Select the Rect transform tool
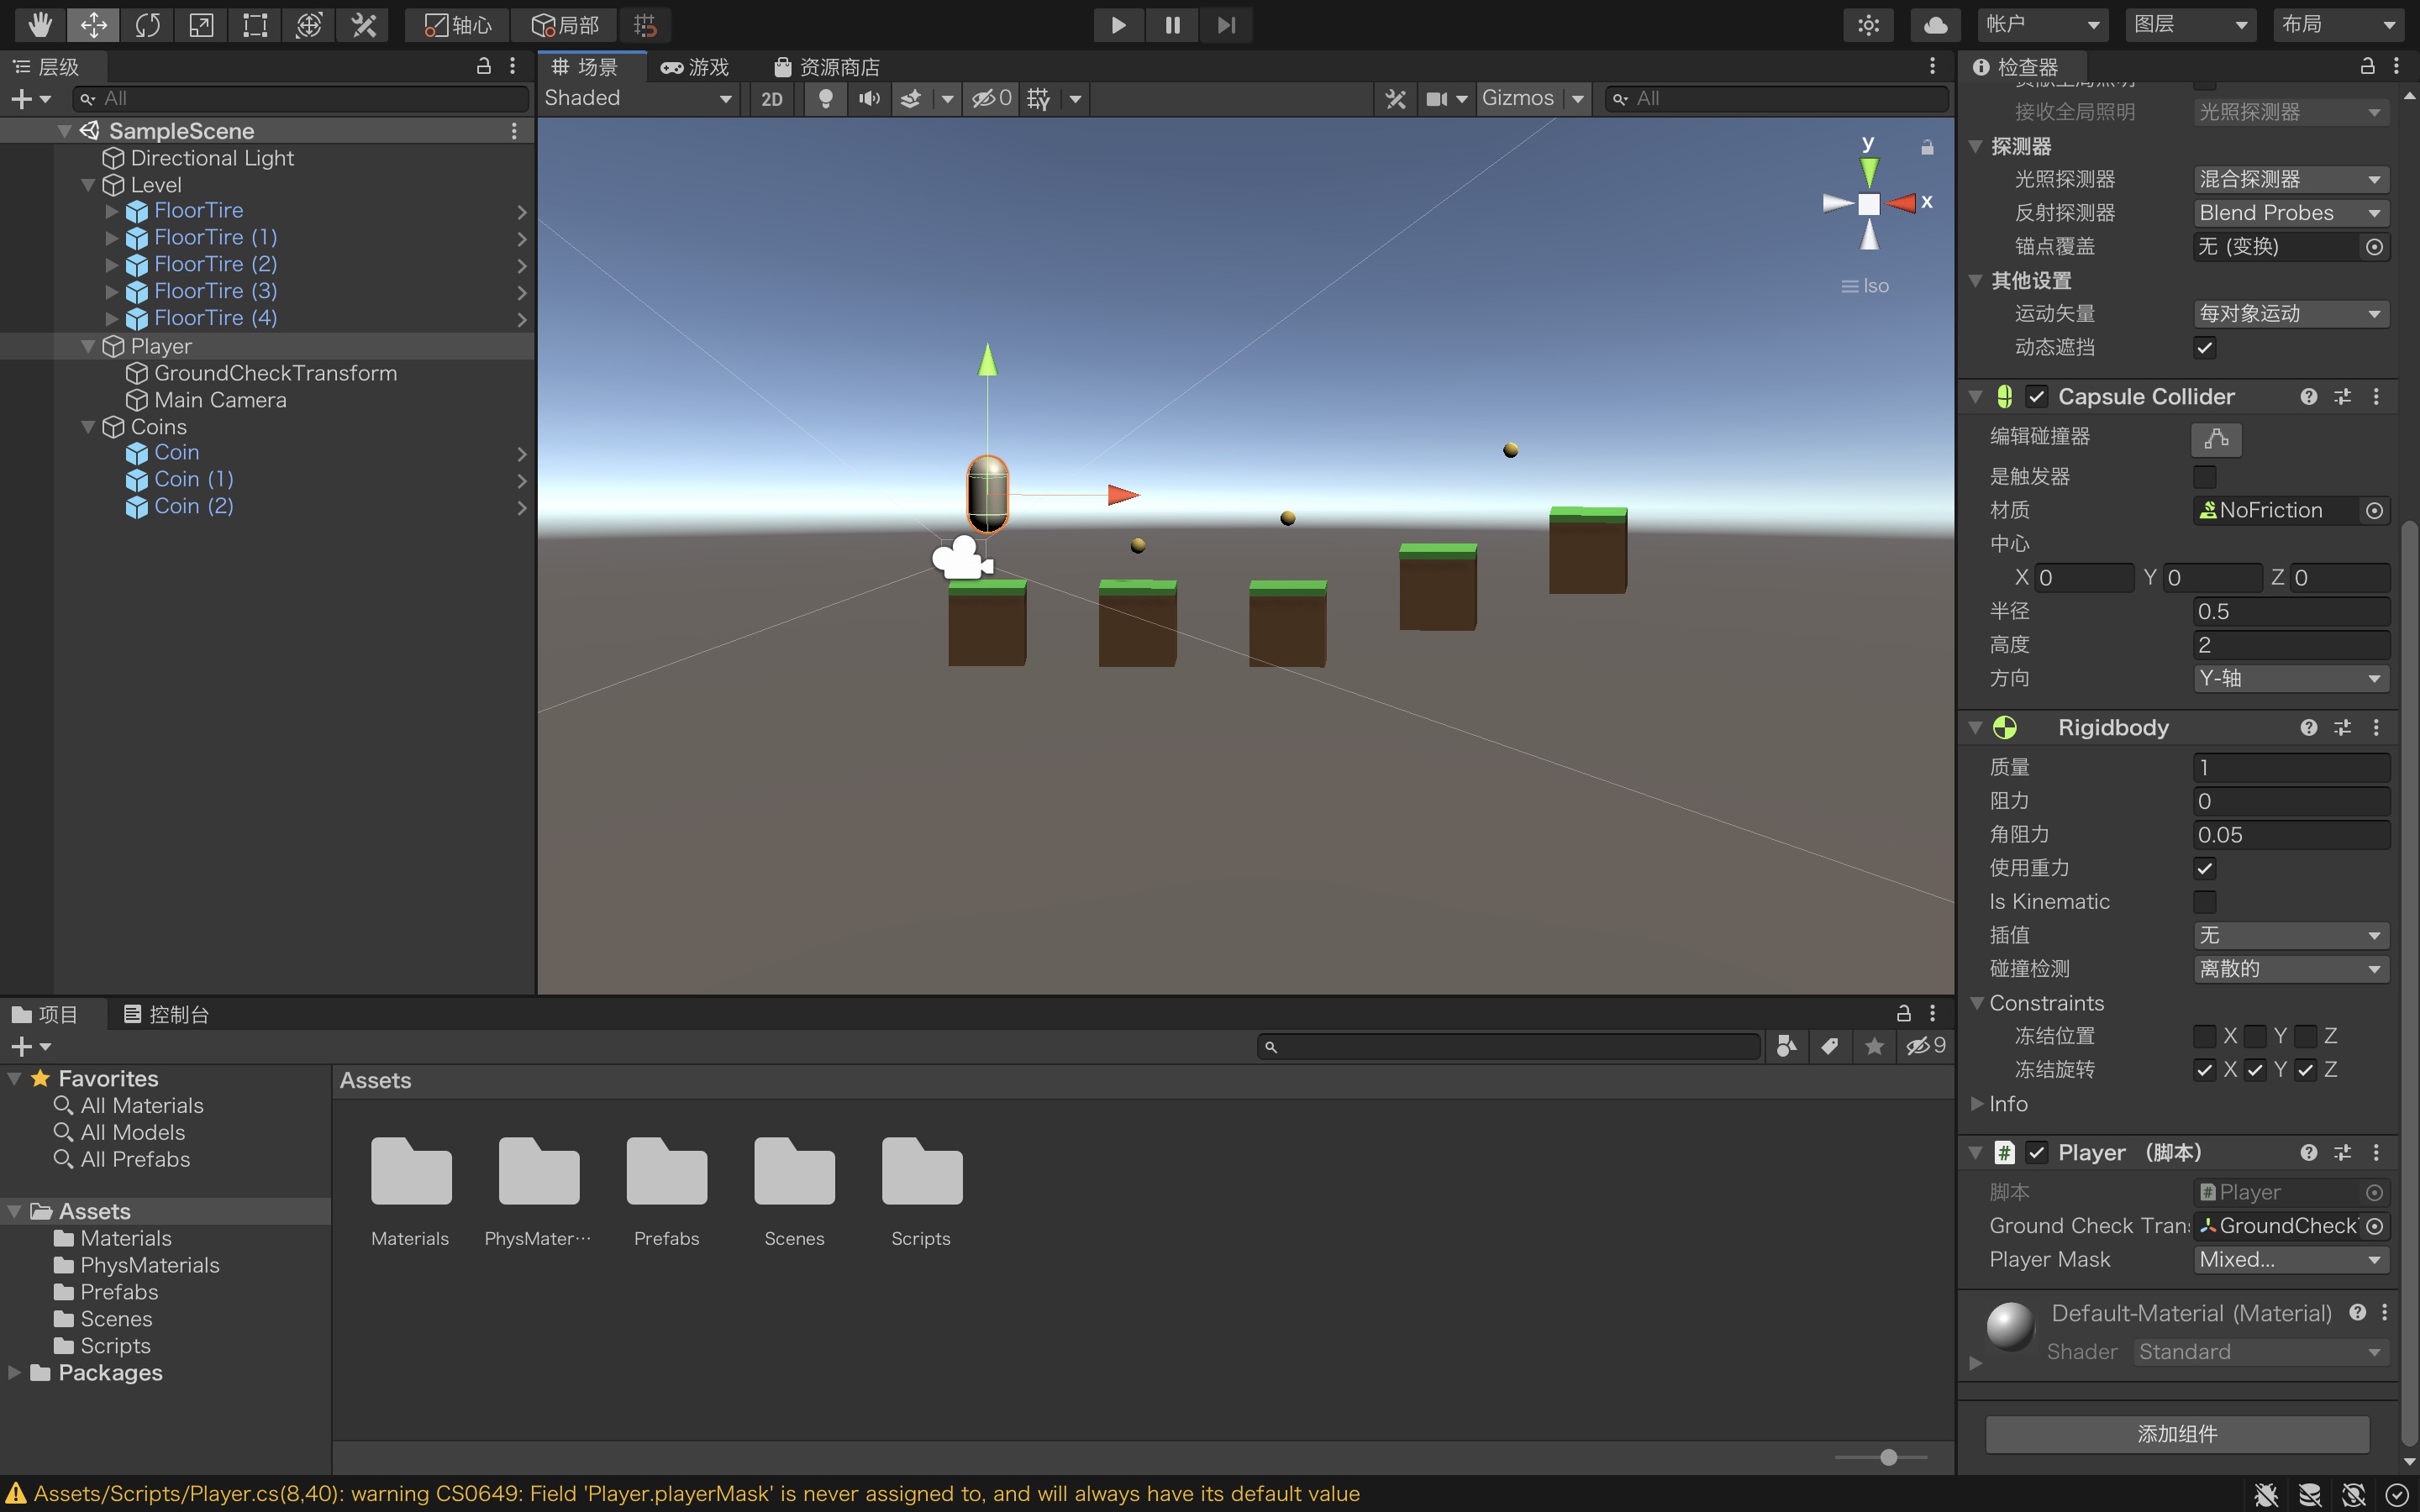 (x=255, y=24)
